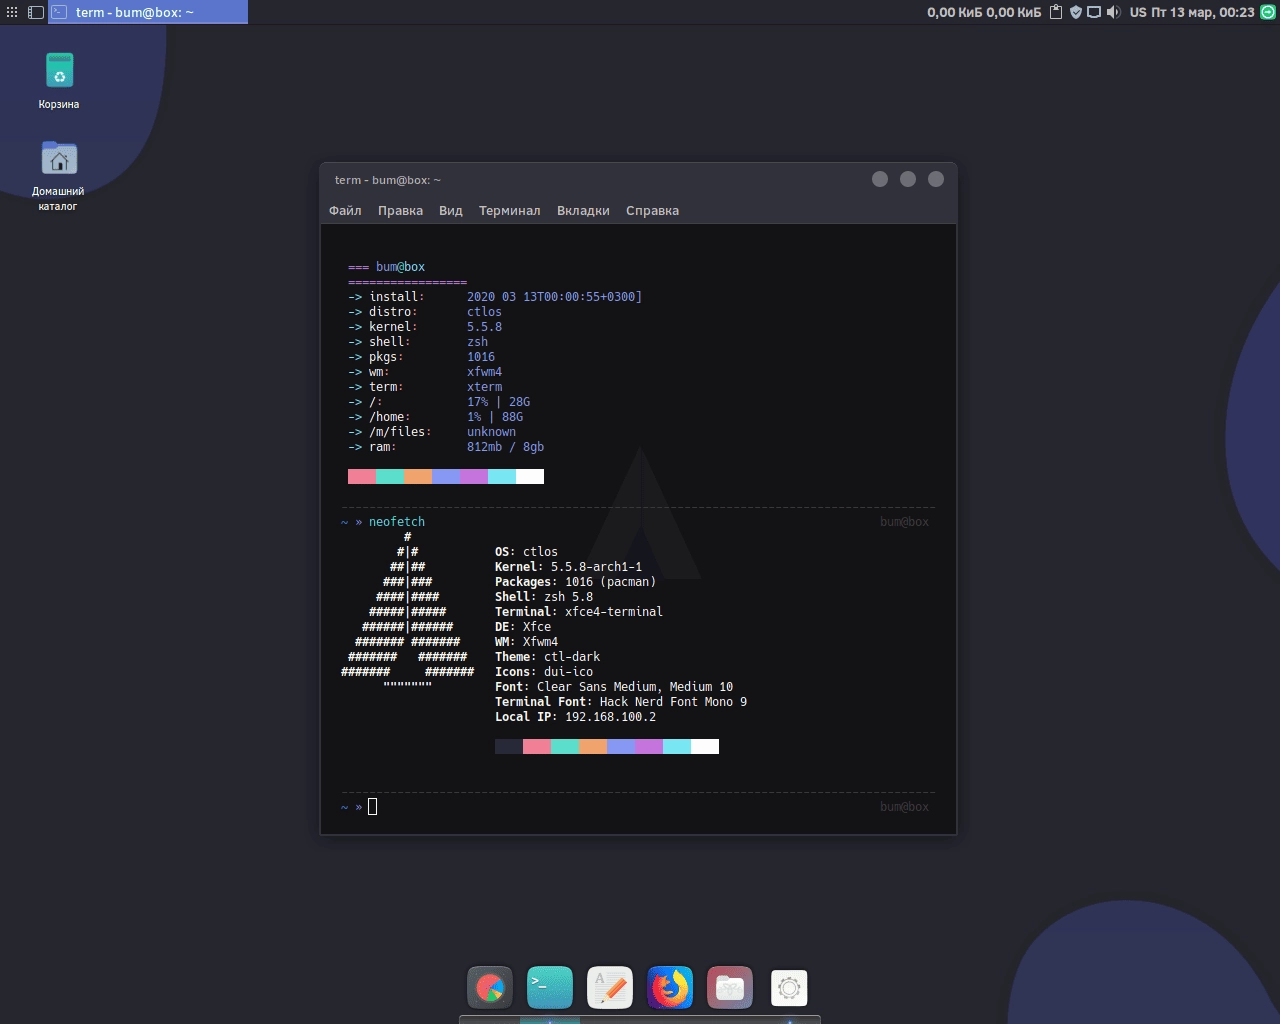Click the '/: 17% | 28G' line

click(439, 402)
